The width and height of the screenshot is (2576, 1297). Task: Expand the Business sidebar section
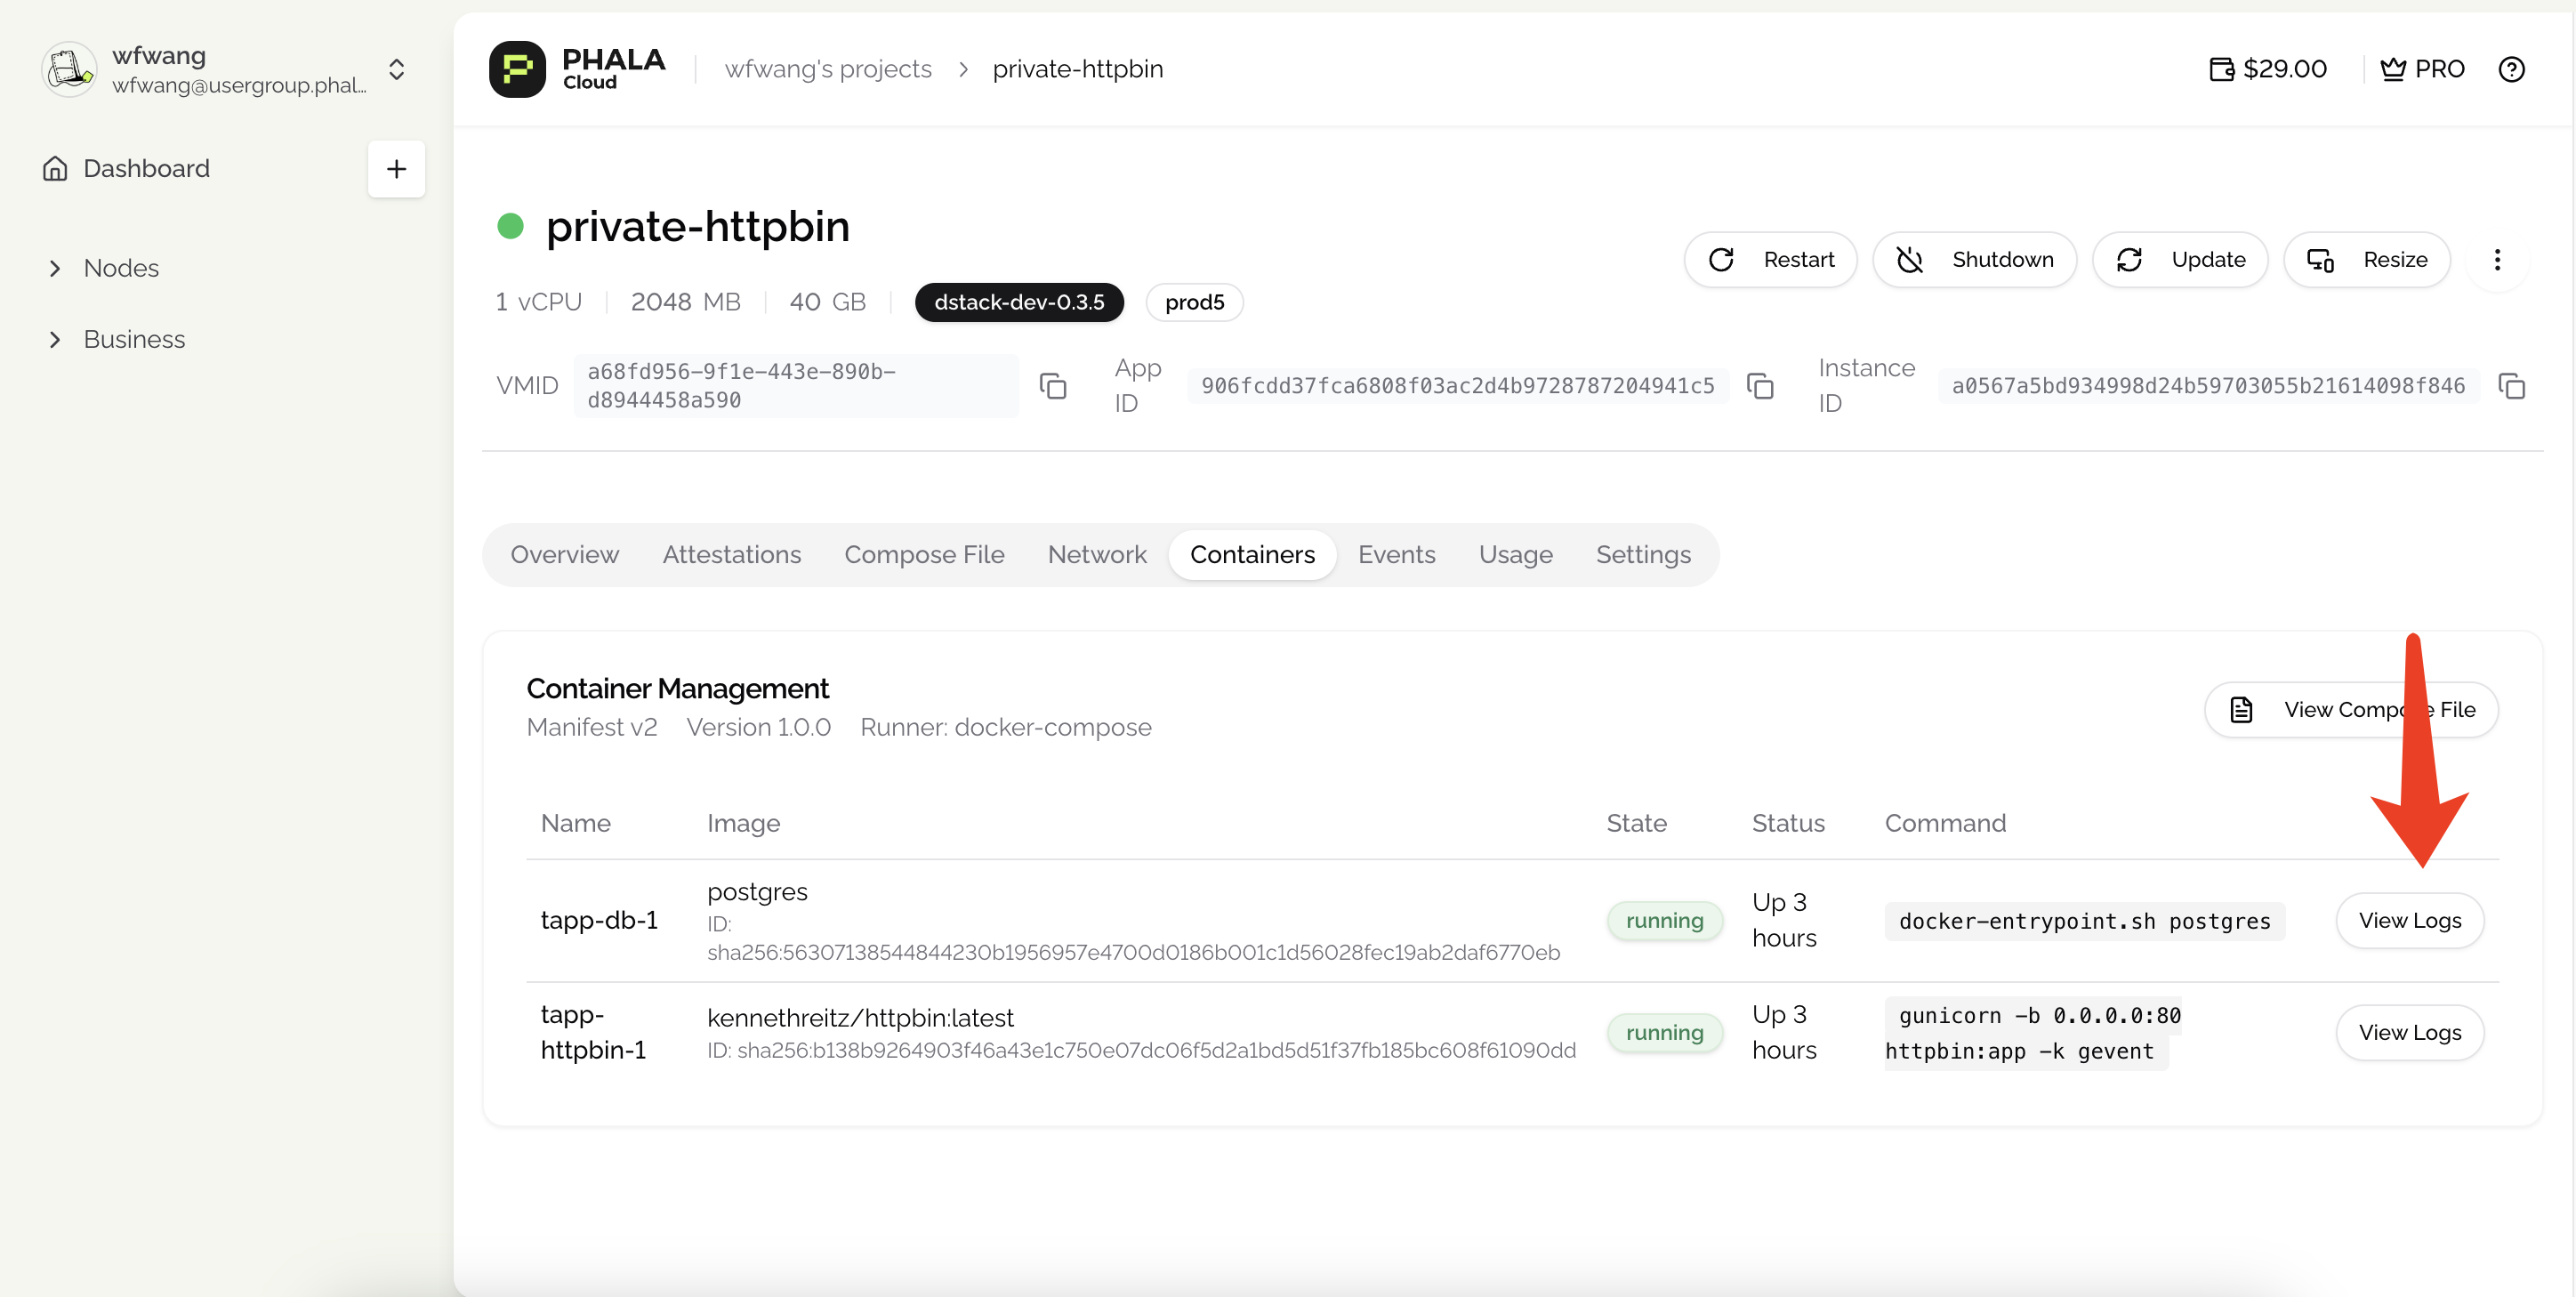pos(133,339)
